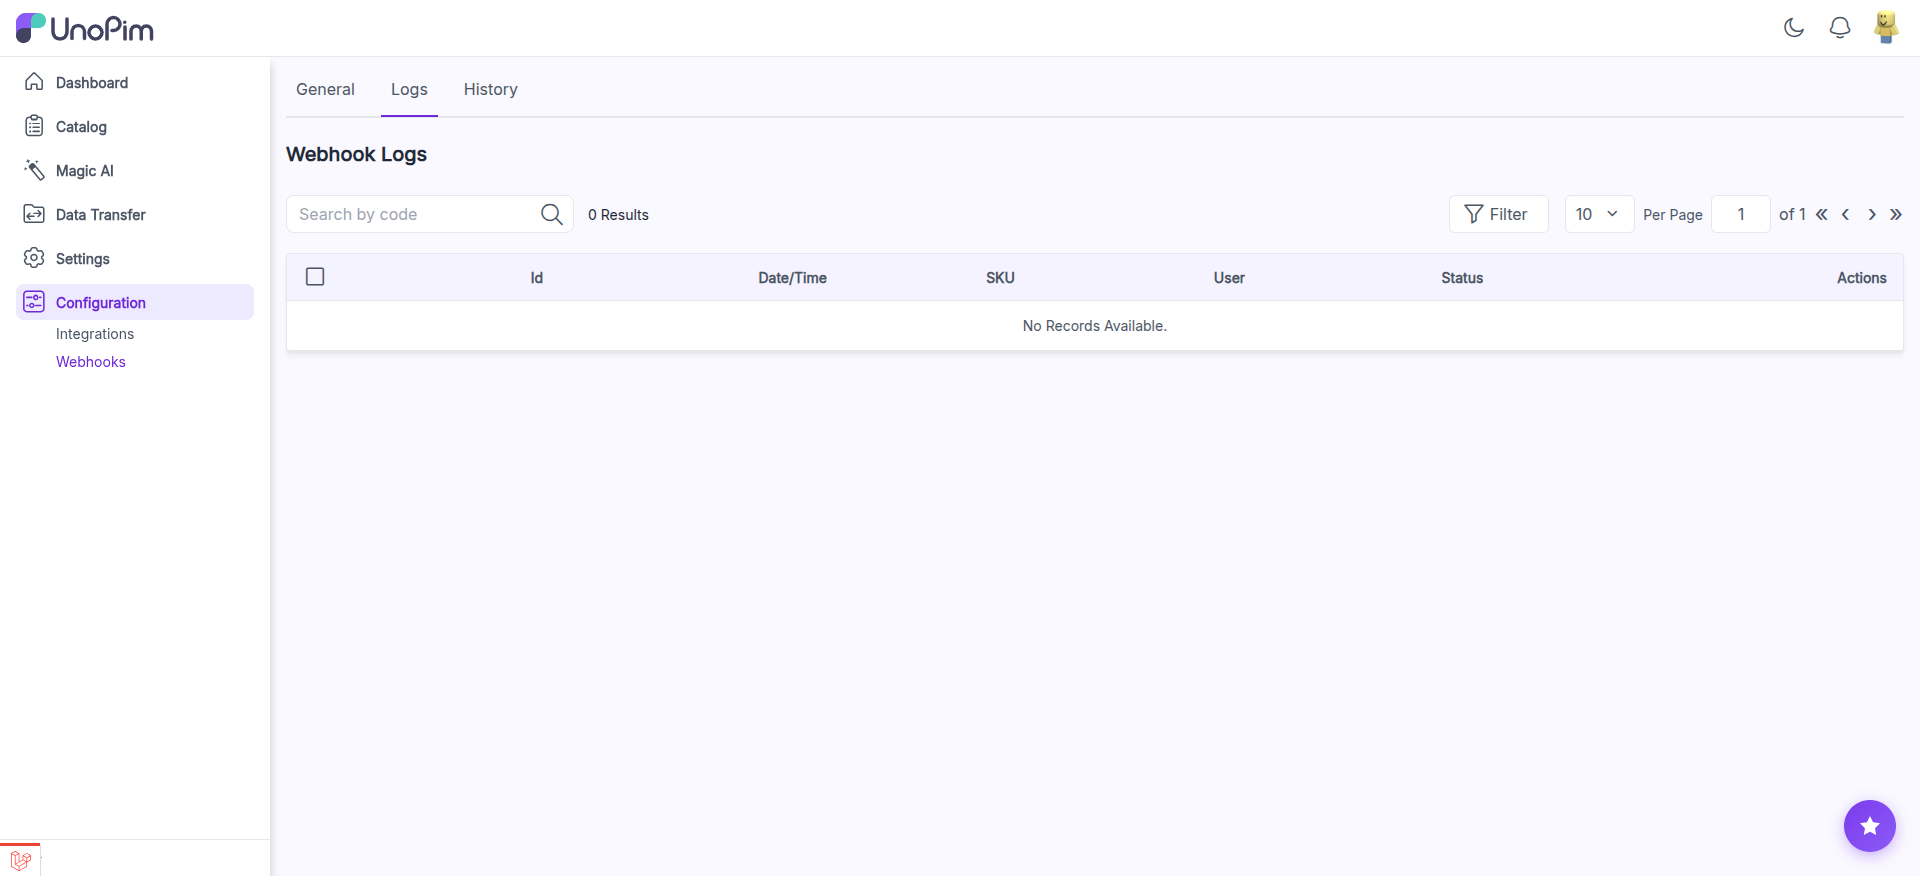This screenshot has height=876, width=1920.
Task: Click the Catalog clipboard icon
Action: click(34, 126)
